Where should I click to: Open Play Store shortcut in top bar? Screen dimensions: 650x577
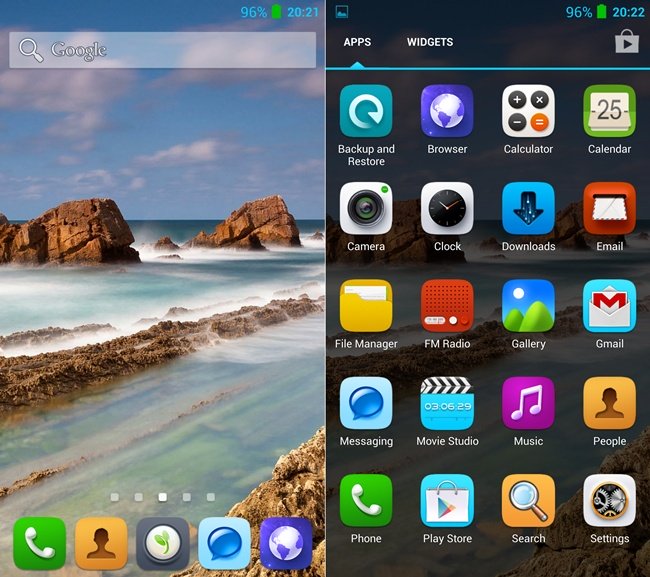(x=626, y=42)
